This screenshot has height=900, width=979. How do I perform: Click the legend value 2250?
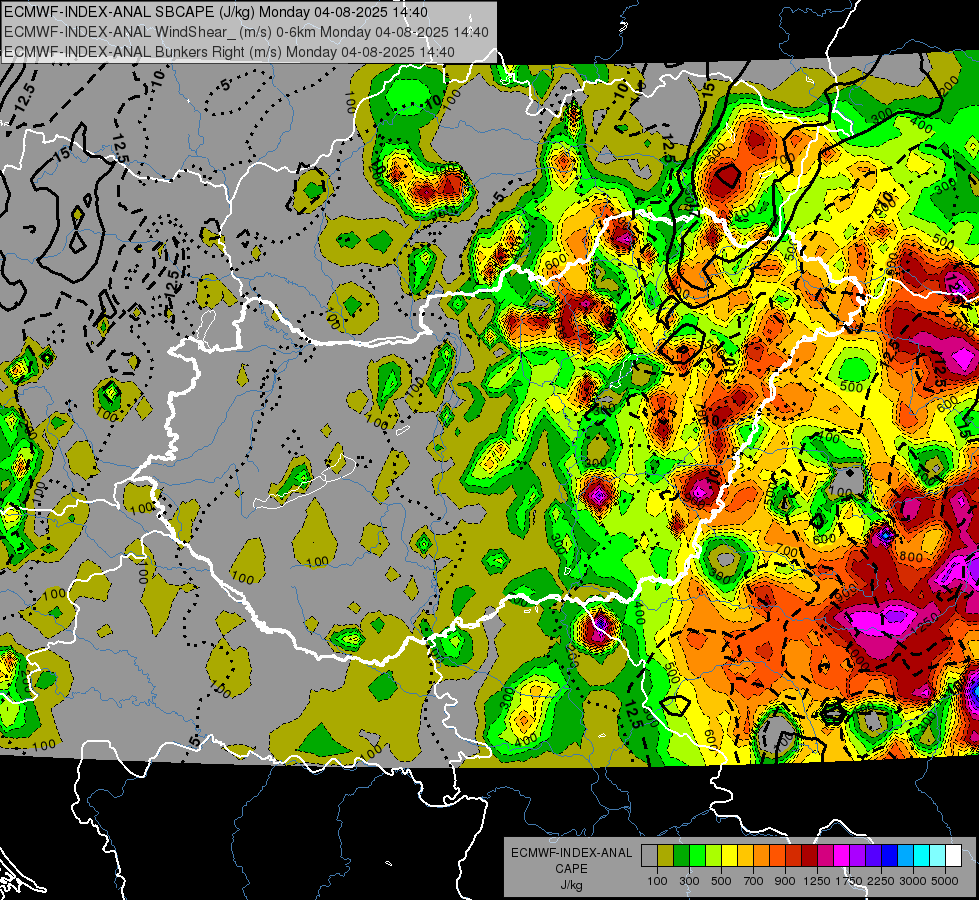tap(881, 881)
